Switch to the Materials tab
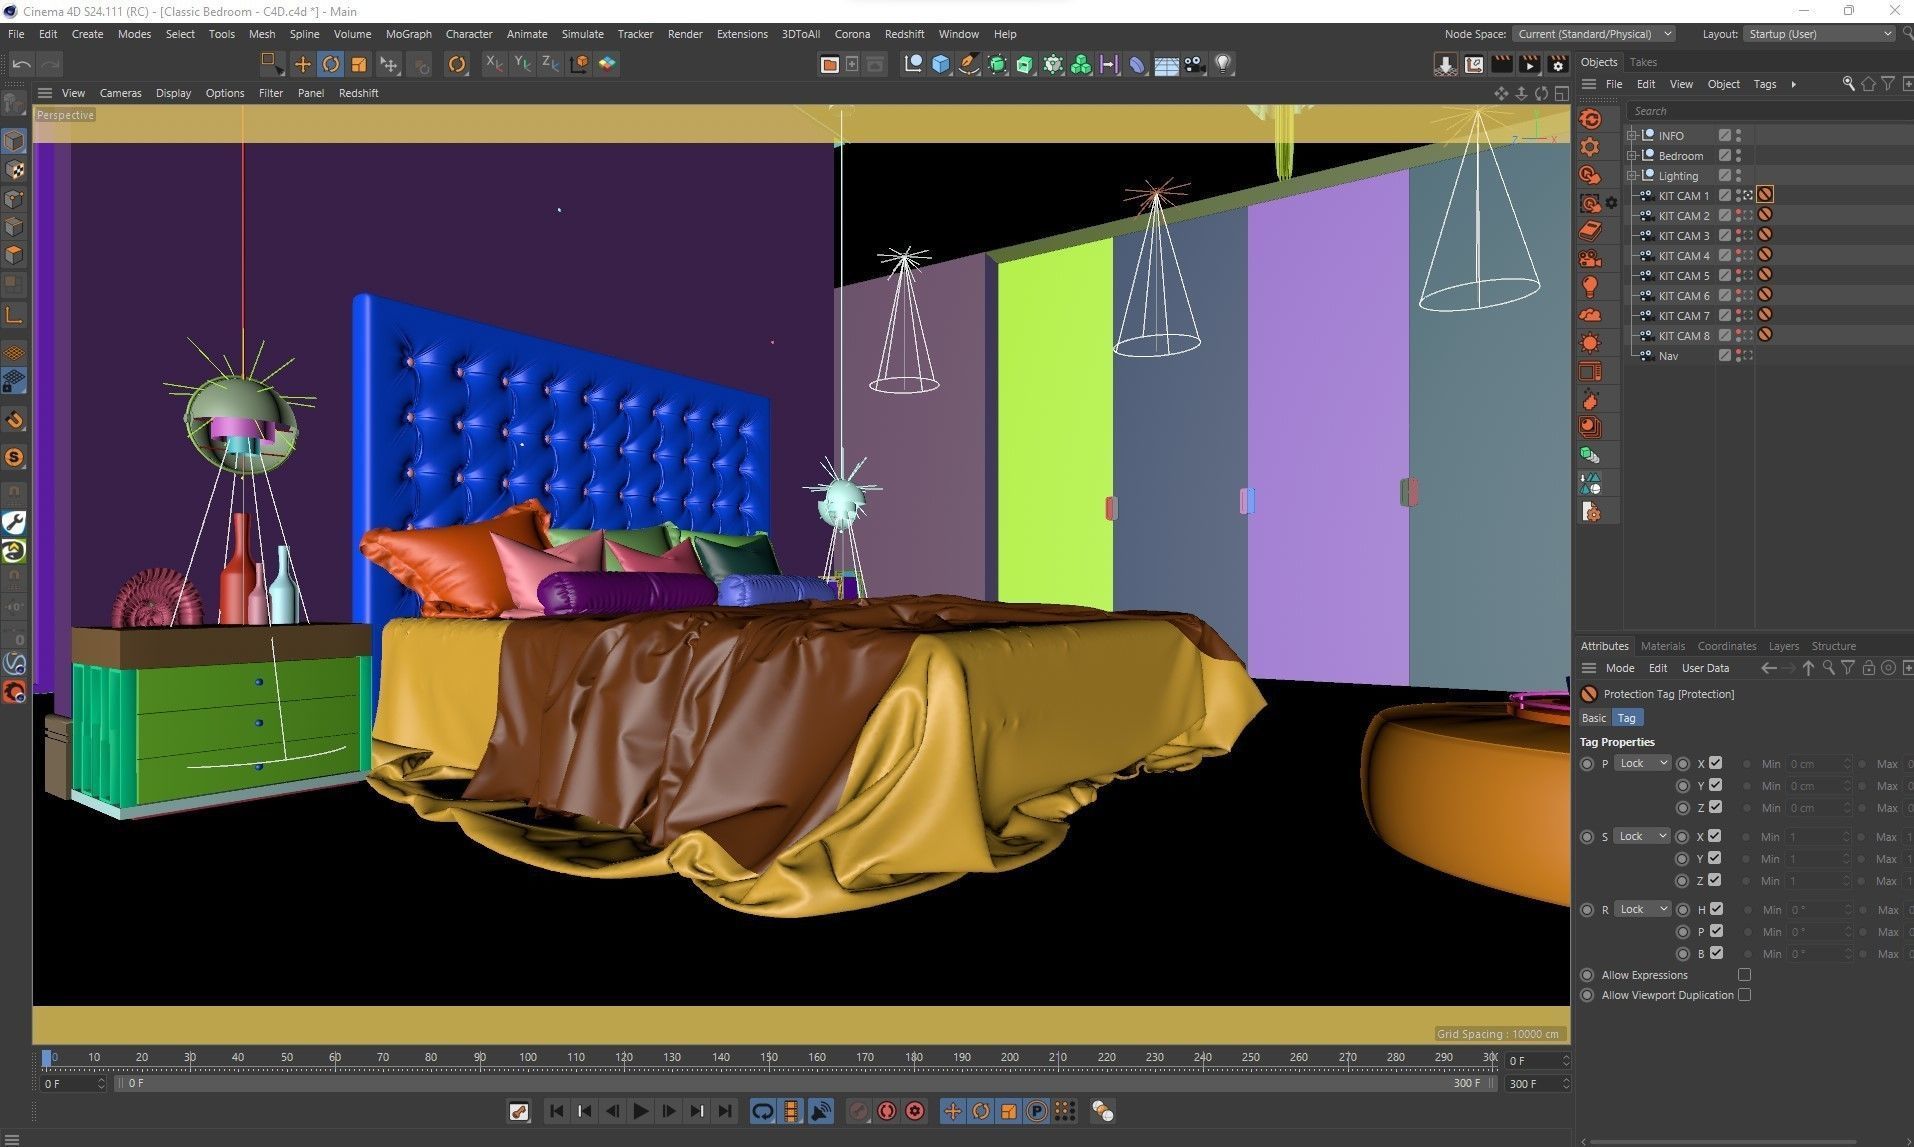 [1663, 646]
